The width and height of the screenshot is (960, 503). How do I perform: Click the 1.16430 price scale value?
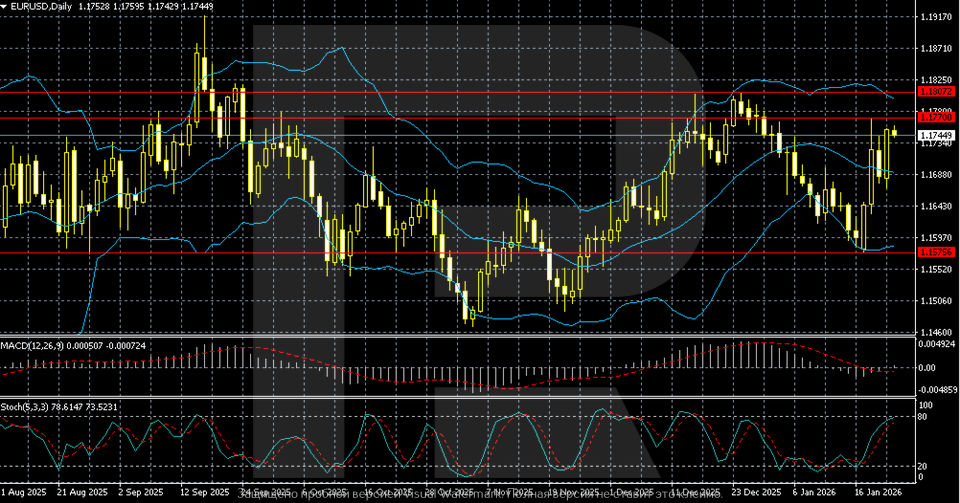935,206
